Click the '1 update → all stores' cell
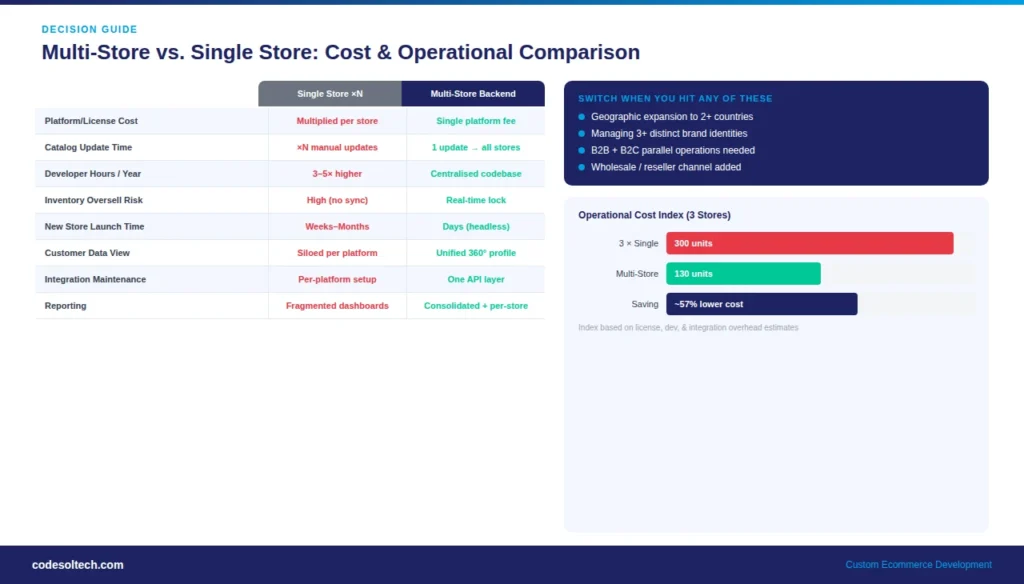This screenshot has width=1024, height=584. point(475,147)
